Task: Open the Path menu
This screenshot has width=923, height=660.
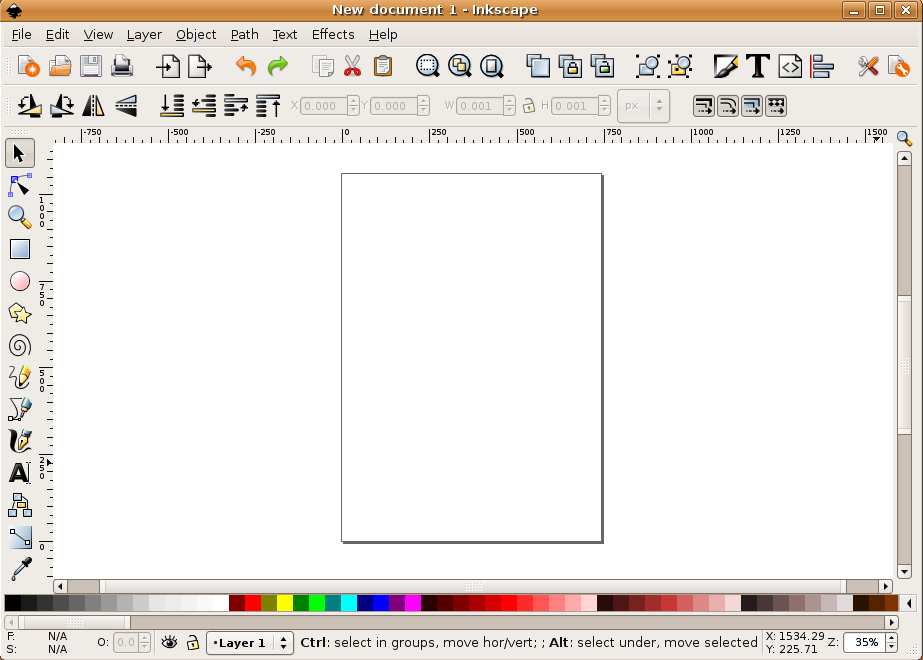Action: pos(244,34)
